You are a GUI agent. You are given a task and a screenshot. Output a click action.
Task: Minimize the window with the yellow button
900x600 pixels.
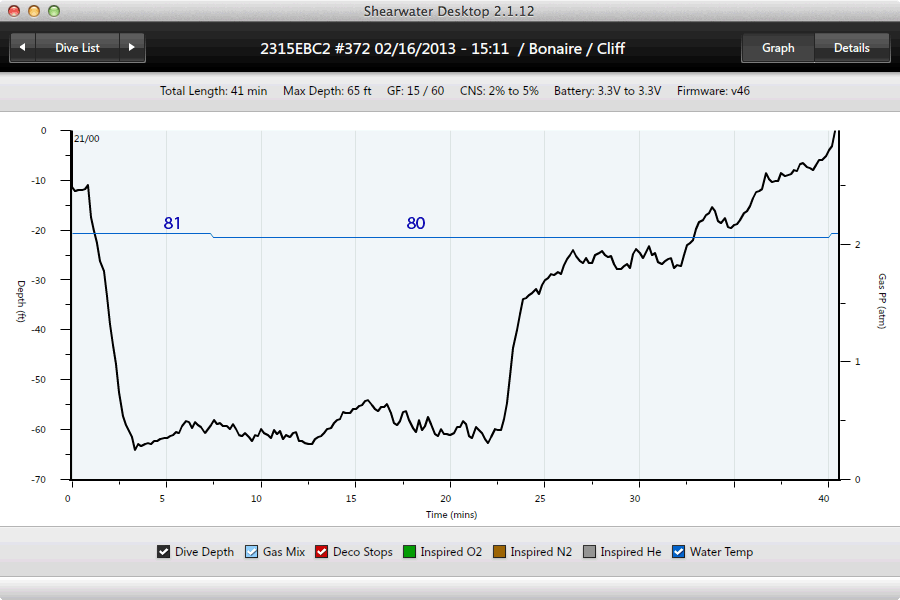(x=33, y=10)
